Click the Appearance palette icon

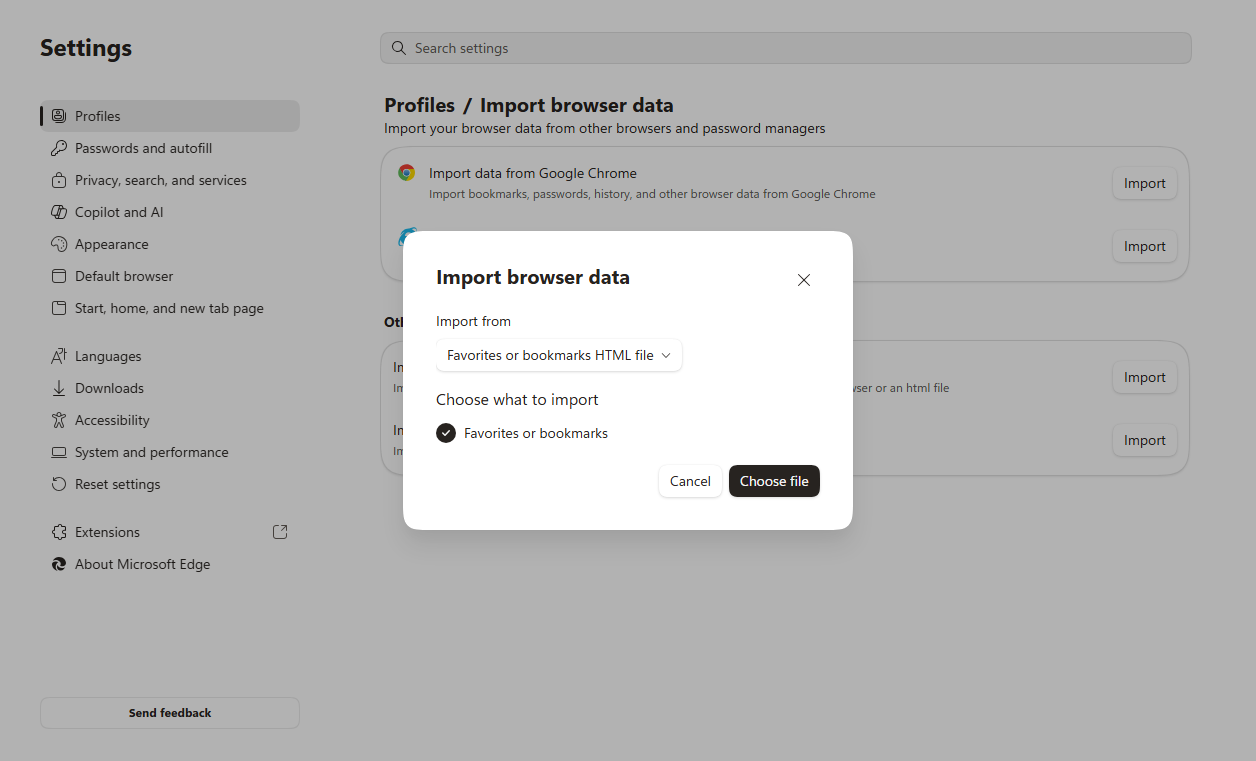click(58, 244)
